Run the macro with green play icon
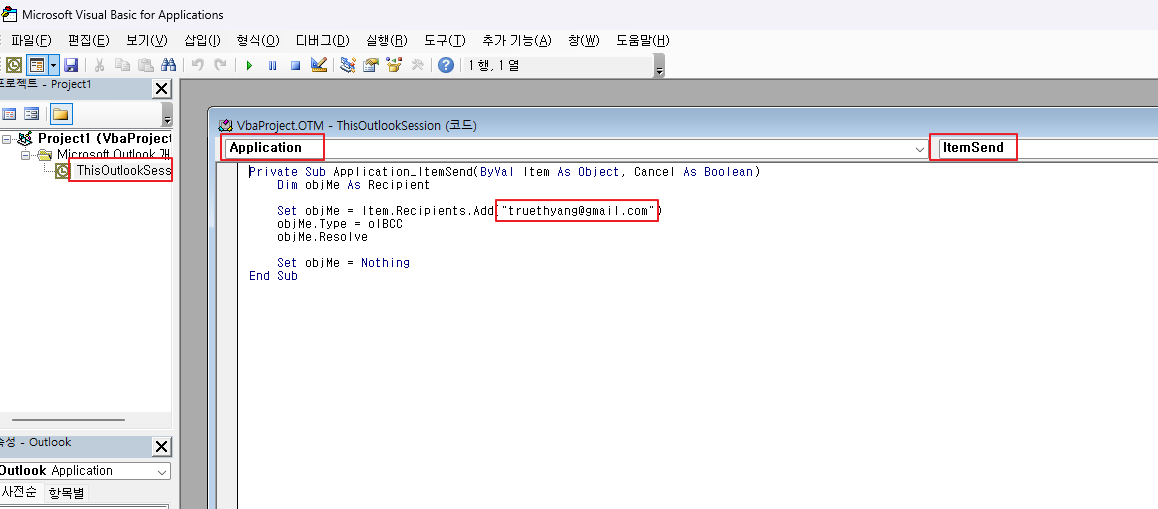Image resolution: width=1158 pixels, height=509 pixels. 249,65
